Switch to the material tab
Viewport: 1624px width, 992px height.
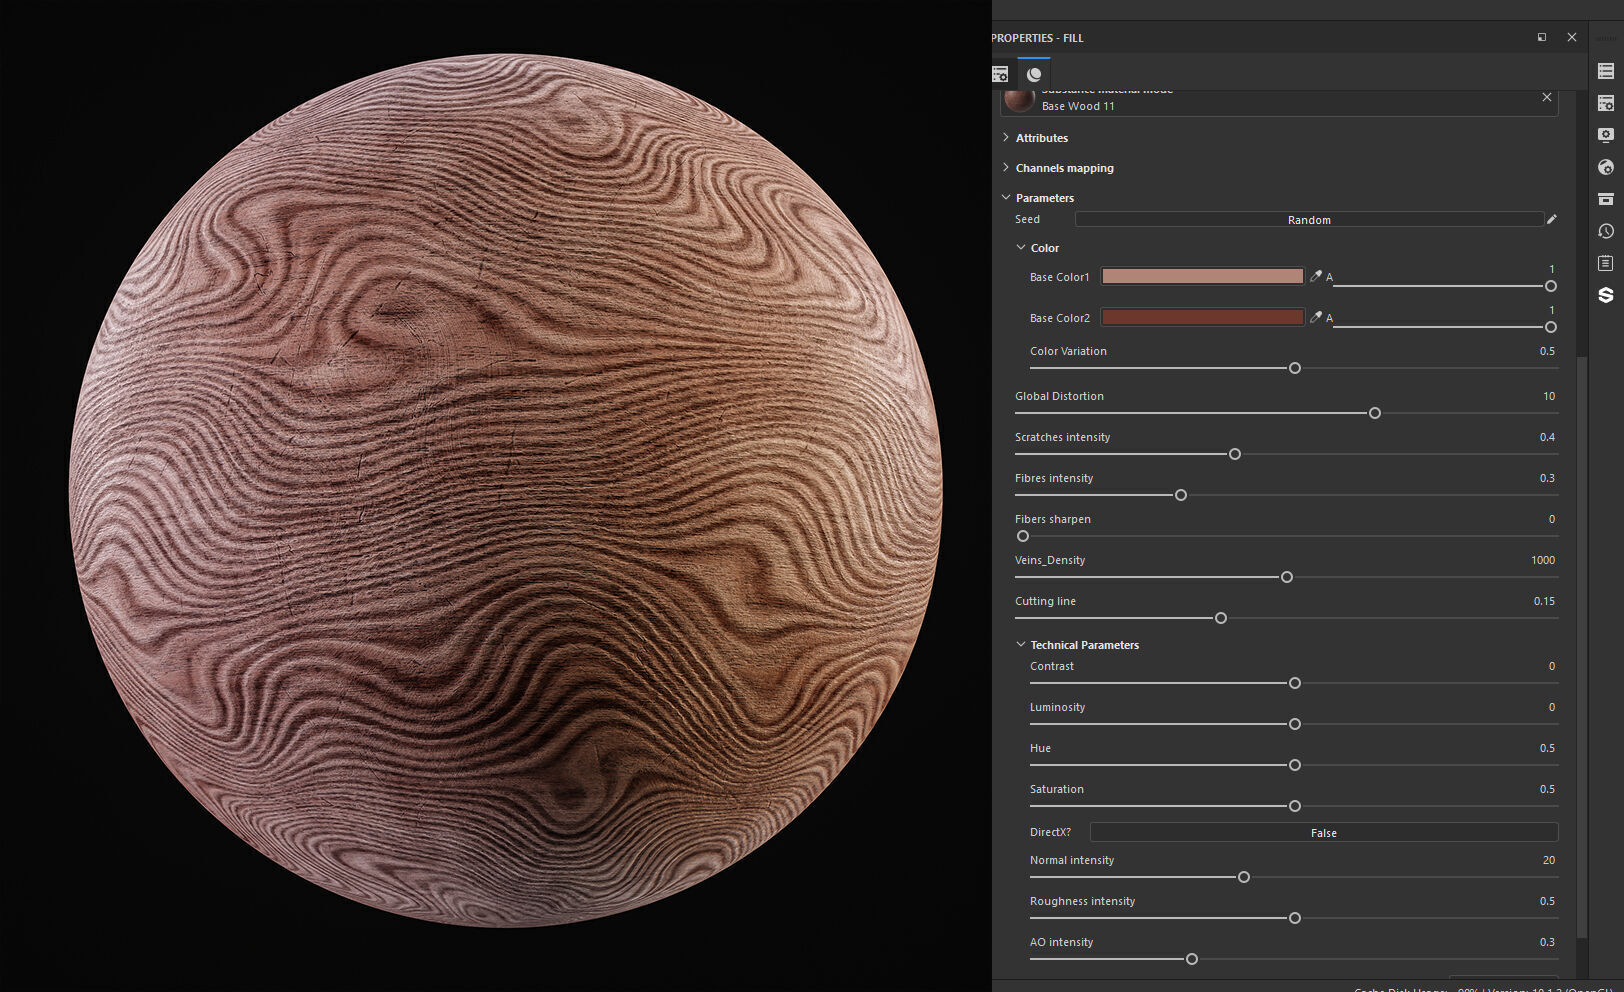[x=1034, y=74]
